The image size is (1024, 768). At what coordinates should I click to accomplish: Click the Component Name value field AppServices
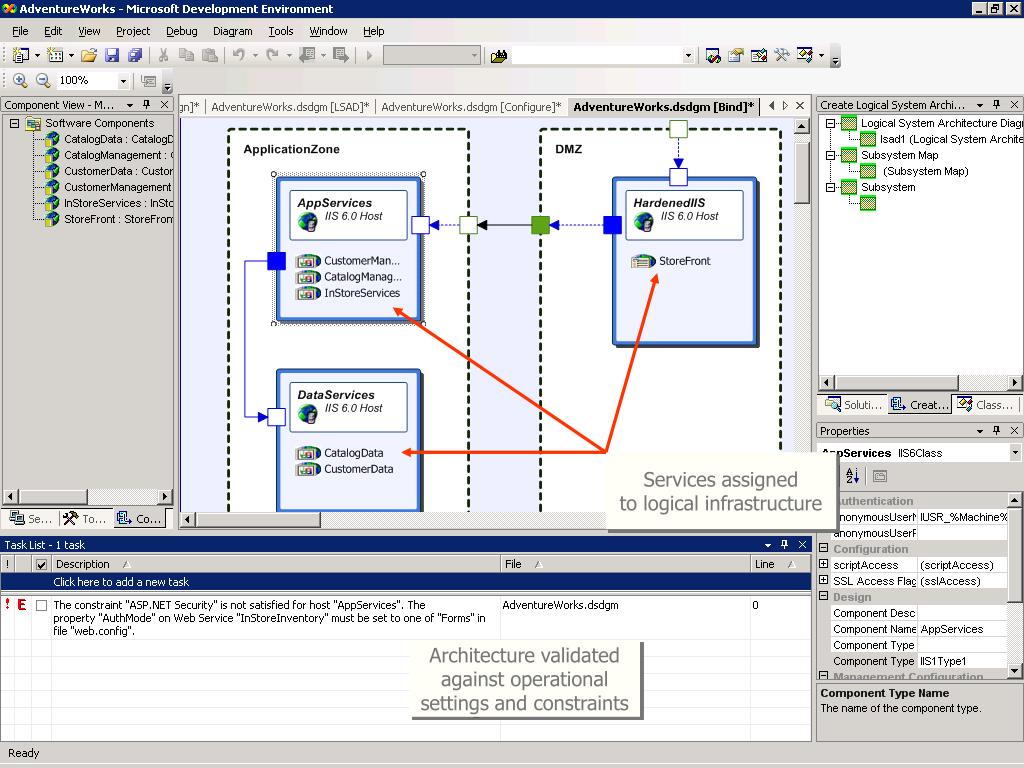click(963, 629)
